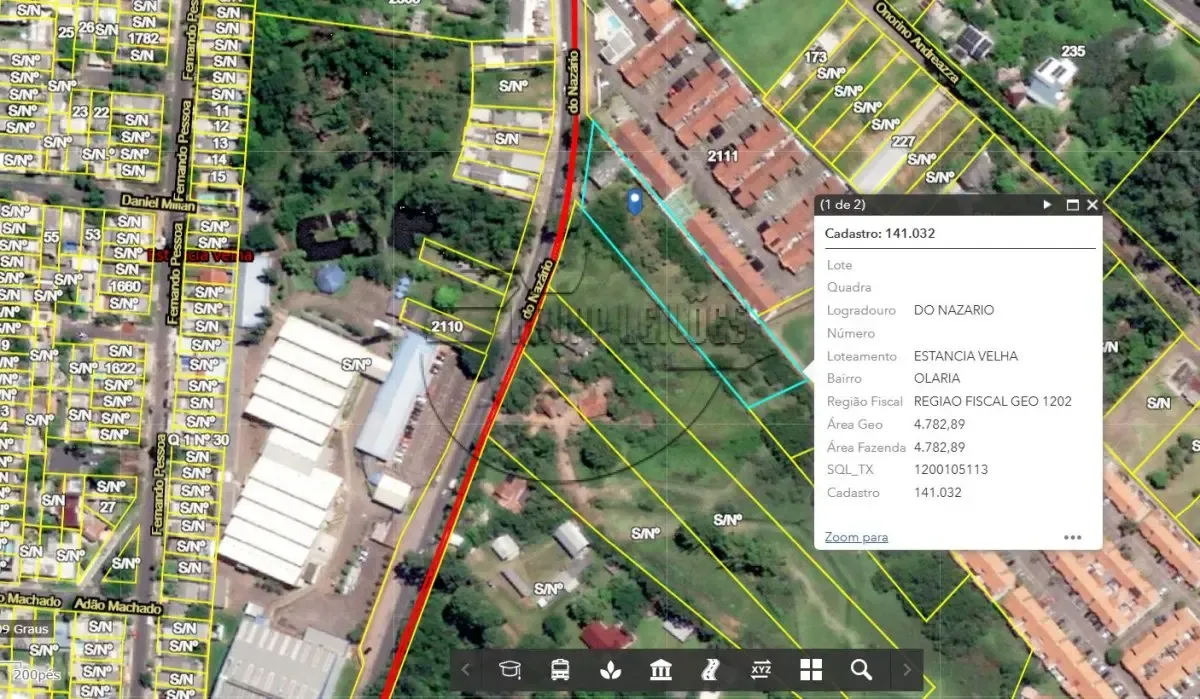
Task: Click parcel labeled 2111 on map
Action: point(722,156)
